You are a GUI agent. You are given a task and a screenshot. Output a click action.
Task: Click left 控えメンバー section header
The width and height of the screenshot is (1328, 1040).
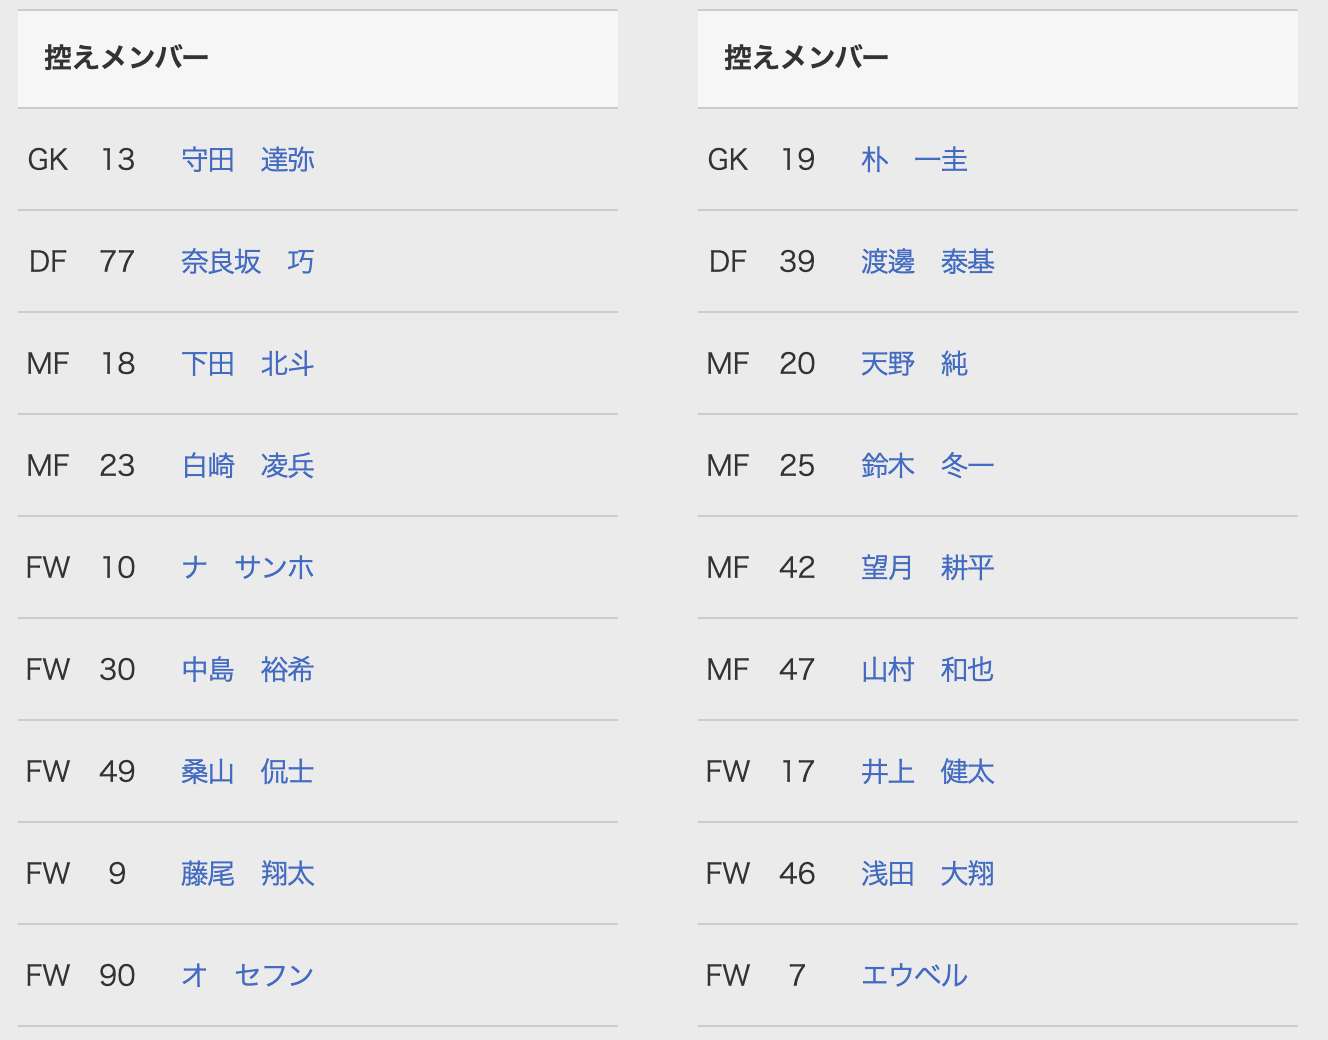[x=127, y=58]
